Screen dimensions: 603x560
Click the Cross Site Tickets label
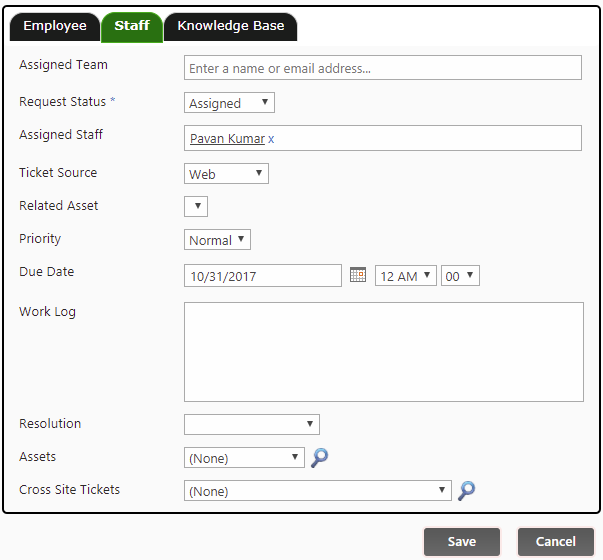pos(70,490)
